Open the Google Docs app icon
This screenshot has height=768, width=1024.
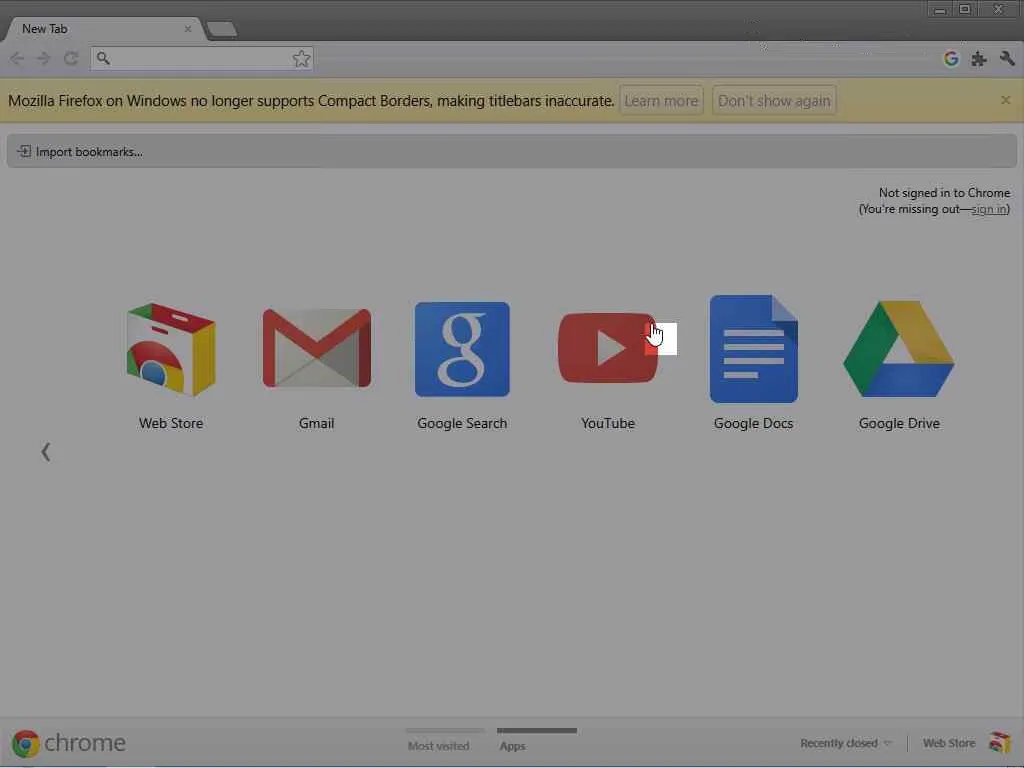[754, 349]
